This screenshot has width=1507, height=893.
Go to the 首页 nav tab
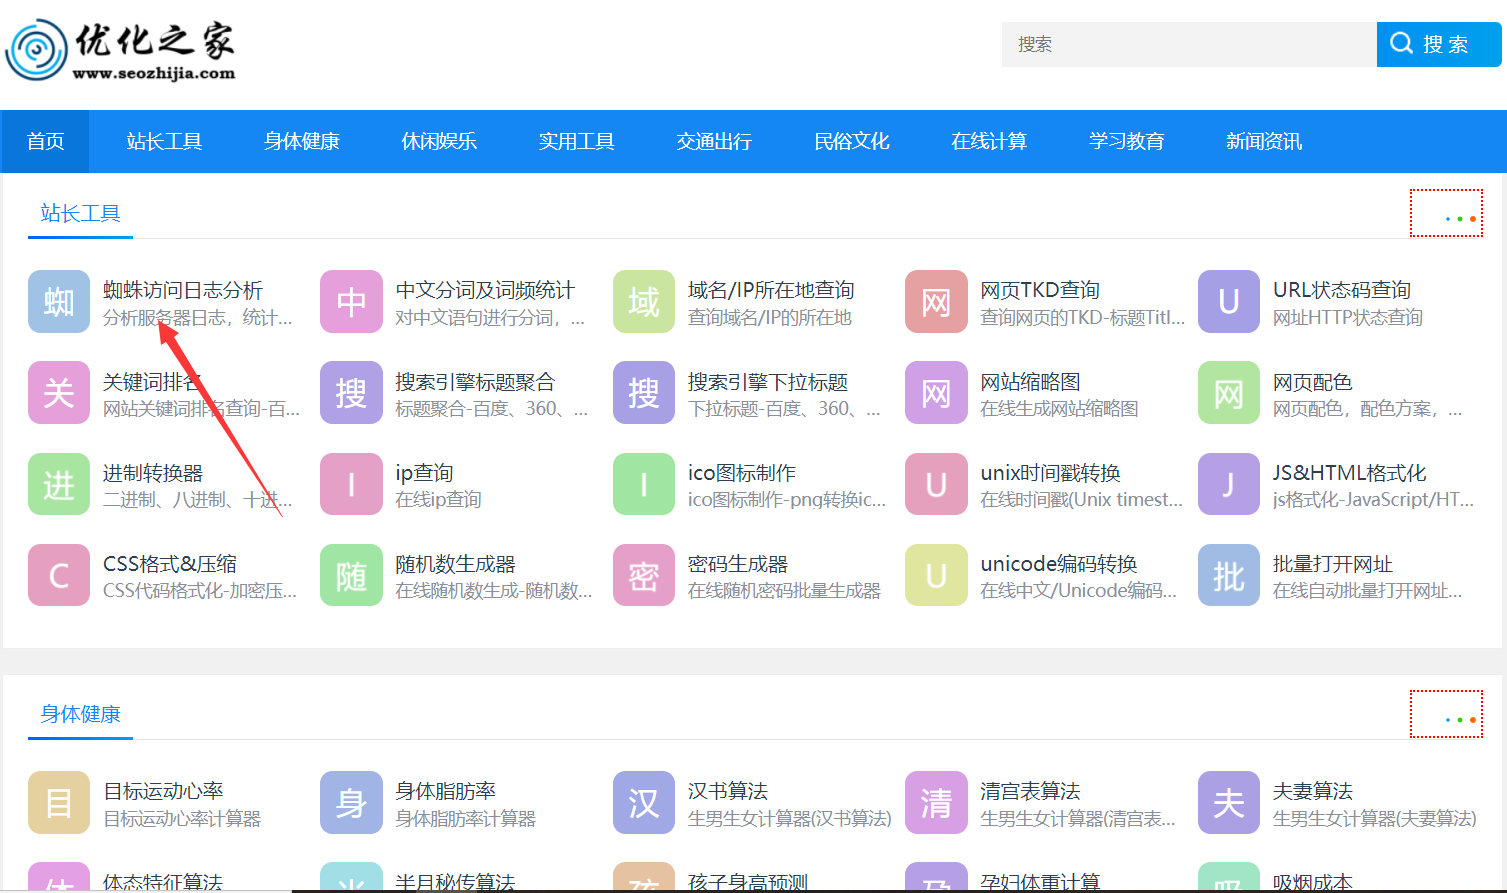[45, 141]
